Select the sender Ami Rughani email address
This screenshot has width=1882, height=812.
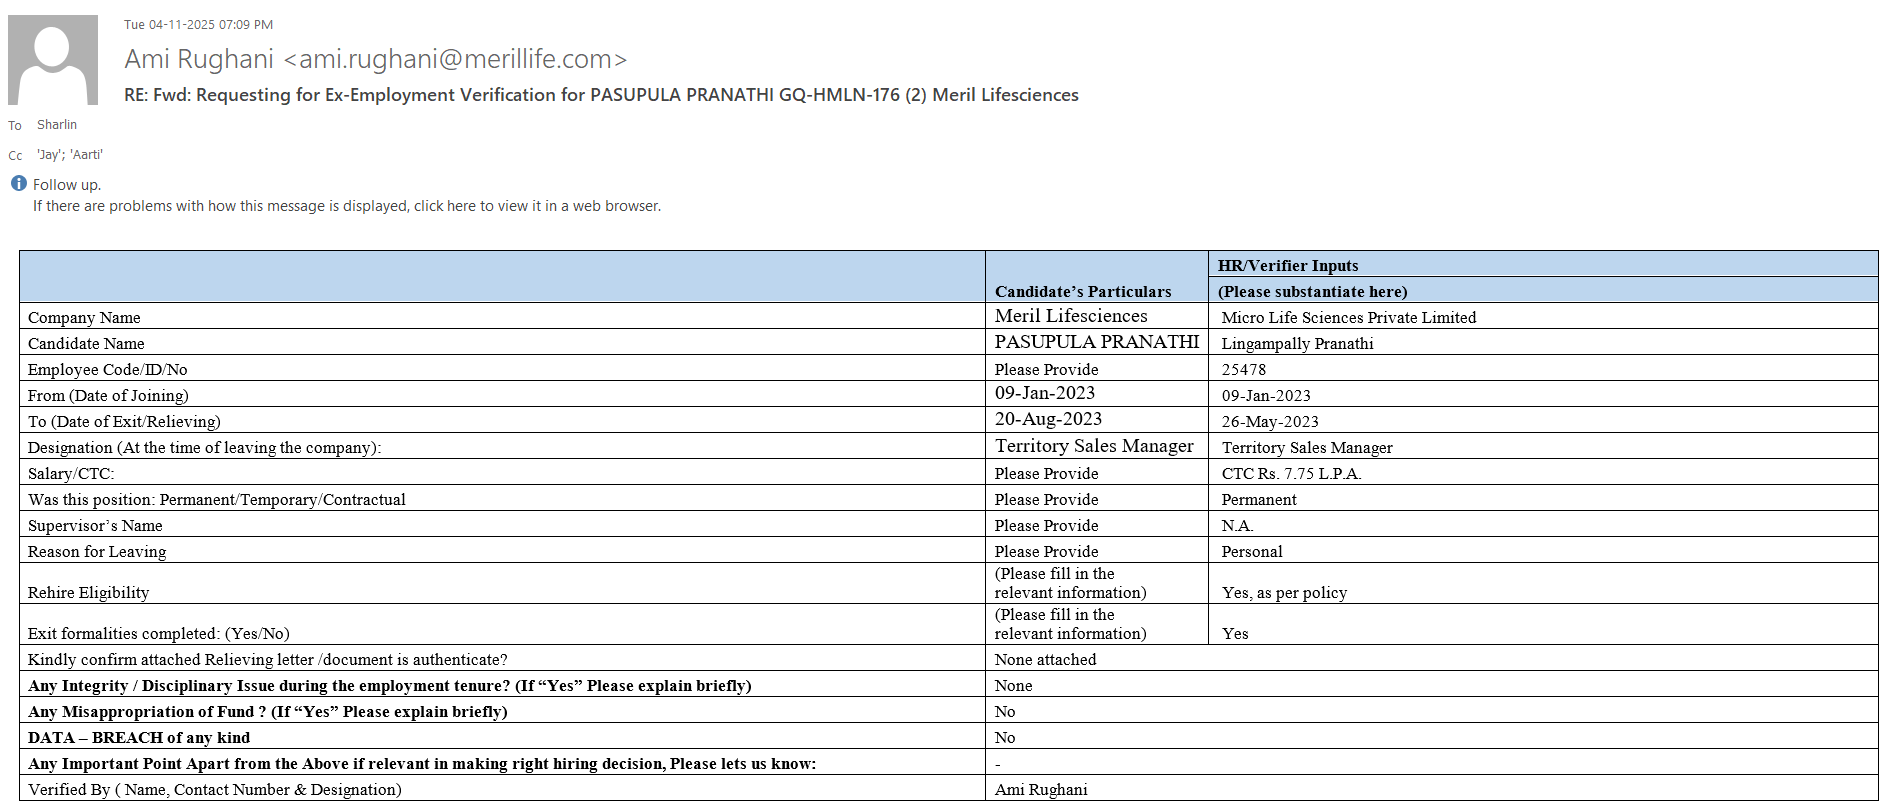(376, 59)
